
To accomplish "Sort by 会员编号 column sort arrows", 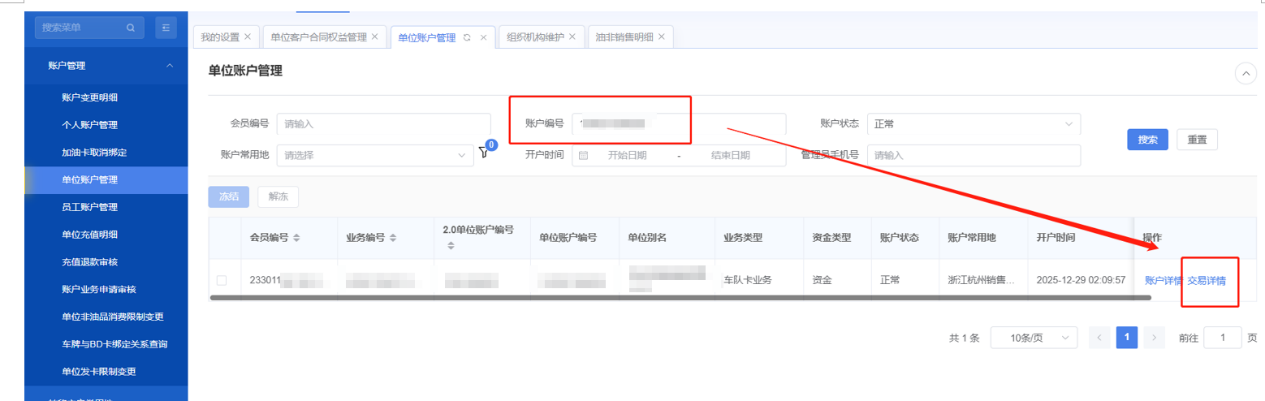I will [297, 238].
